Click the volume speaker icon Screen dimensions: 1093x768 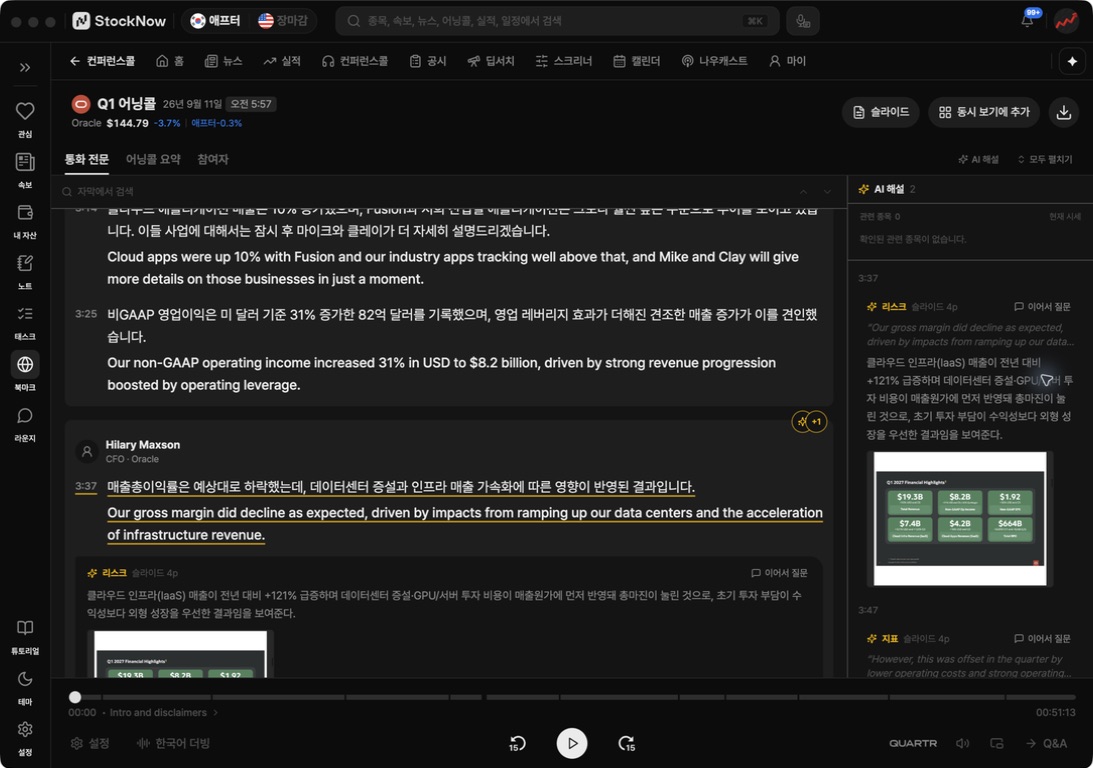coord(963,744)
